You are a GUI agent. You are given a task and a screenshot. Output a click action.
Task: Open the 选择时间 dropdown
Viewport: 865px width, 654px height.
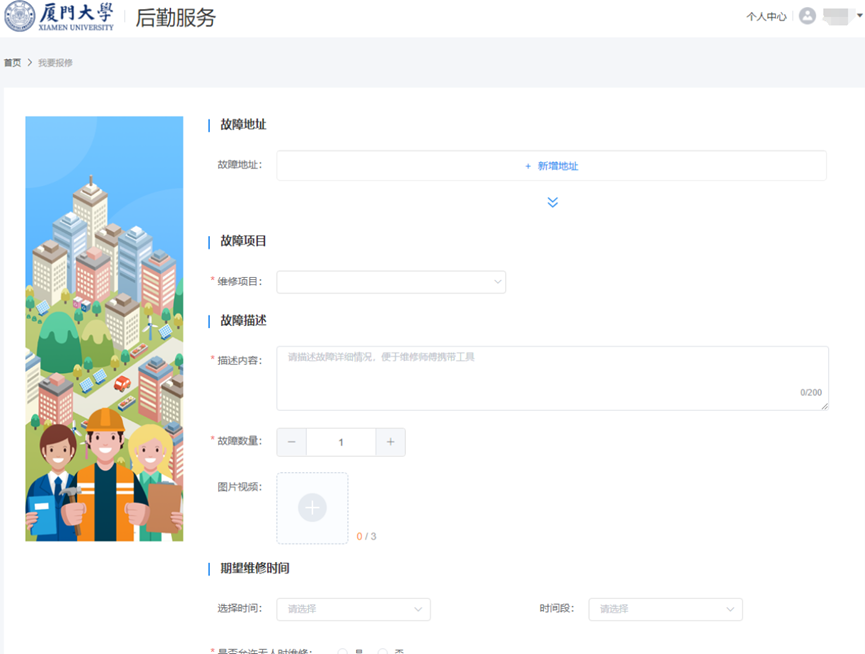[353, 609]
